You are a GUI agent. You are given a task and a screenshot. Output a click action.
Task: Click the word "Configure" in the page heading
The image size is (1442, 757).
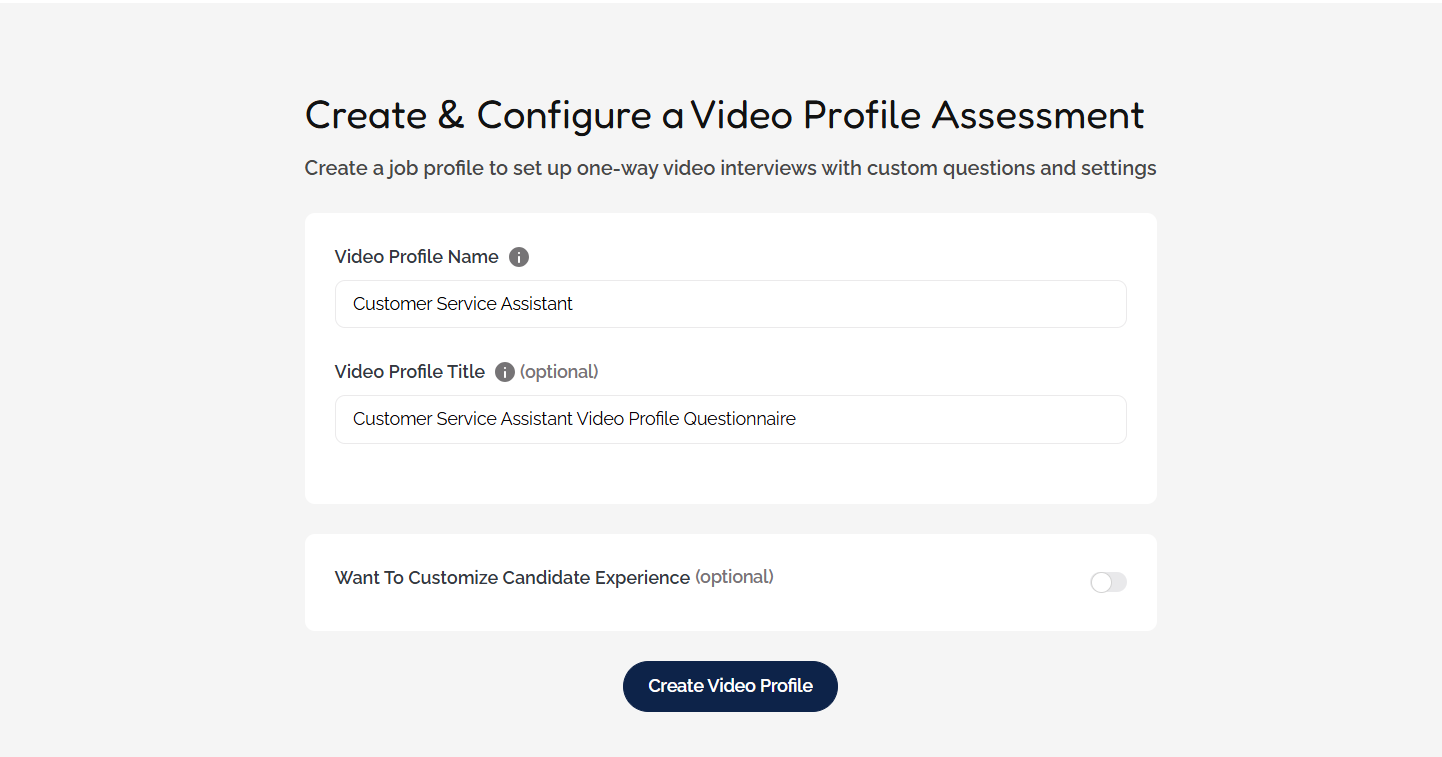click(x=564, y=116)
